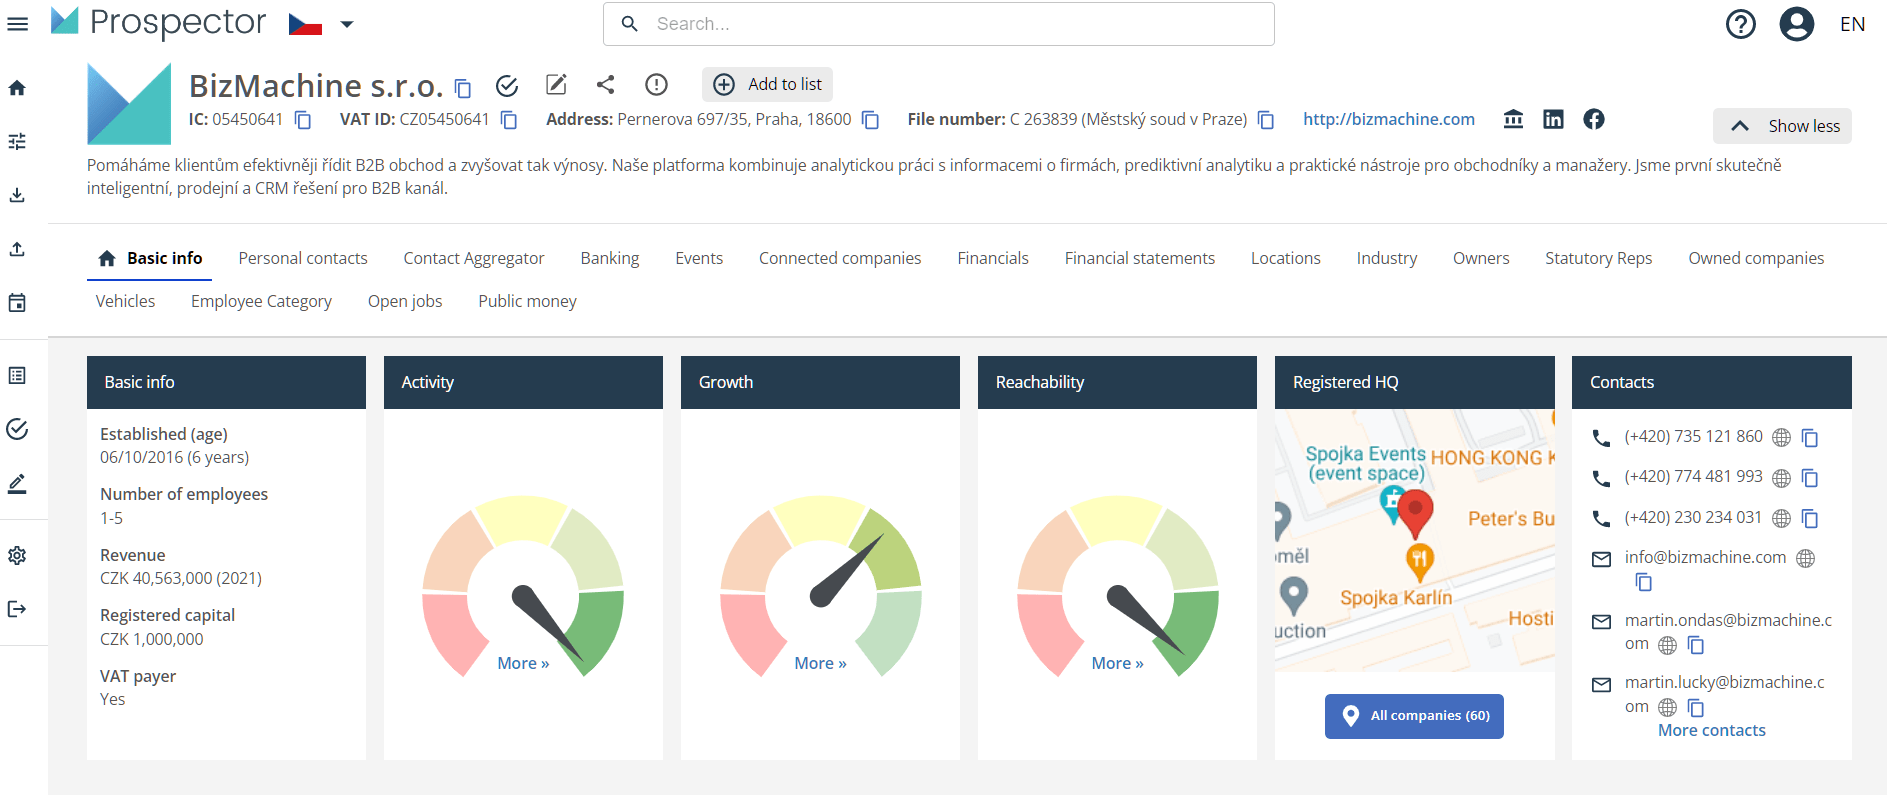
Task: Switch language via EN selector
Action: coord(1852,24)
